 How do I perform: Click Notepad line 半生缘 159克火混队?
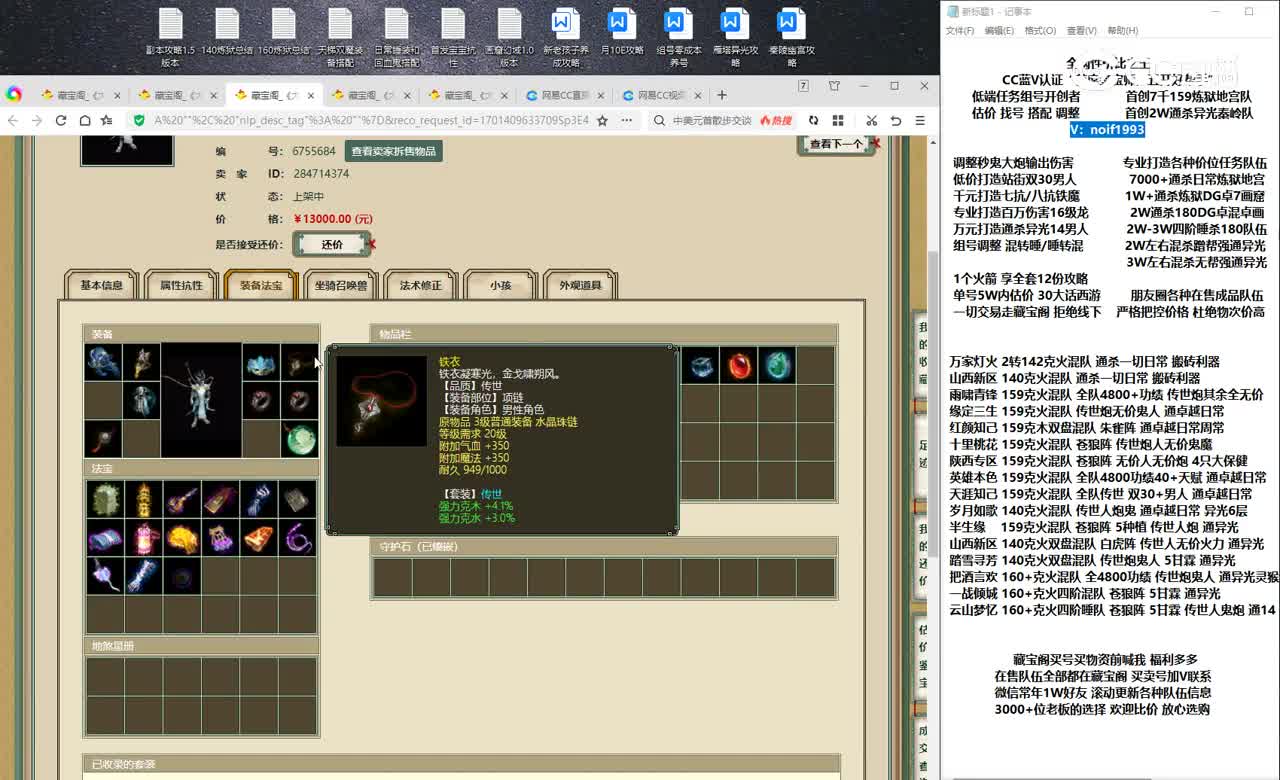click(1093, 527)
